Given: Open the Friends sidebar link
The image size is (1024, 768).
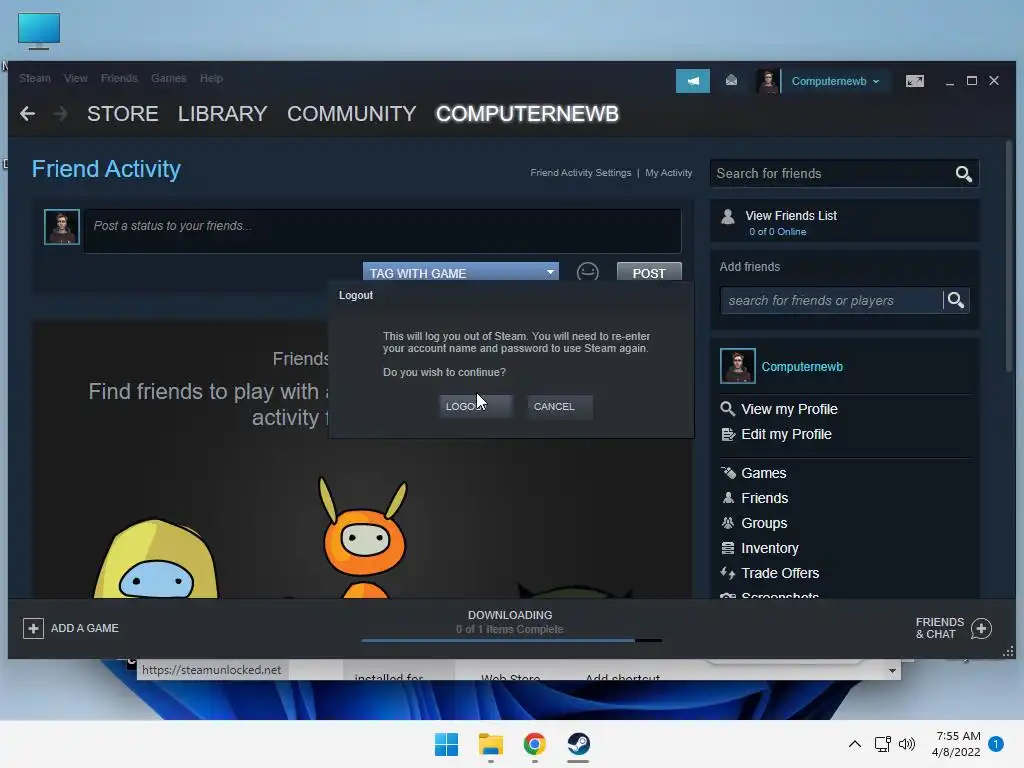Looking at the screenshot, I should (765, 498).
